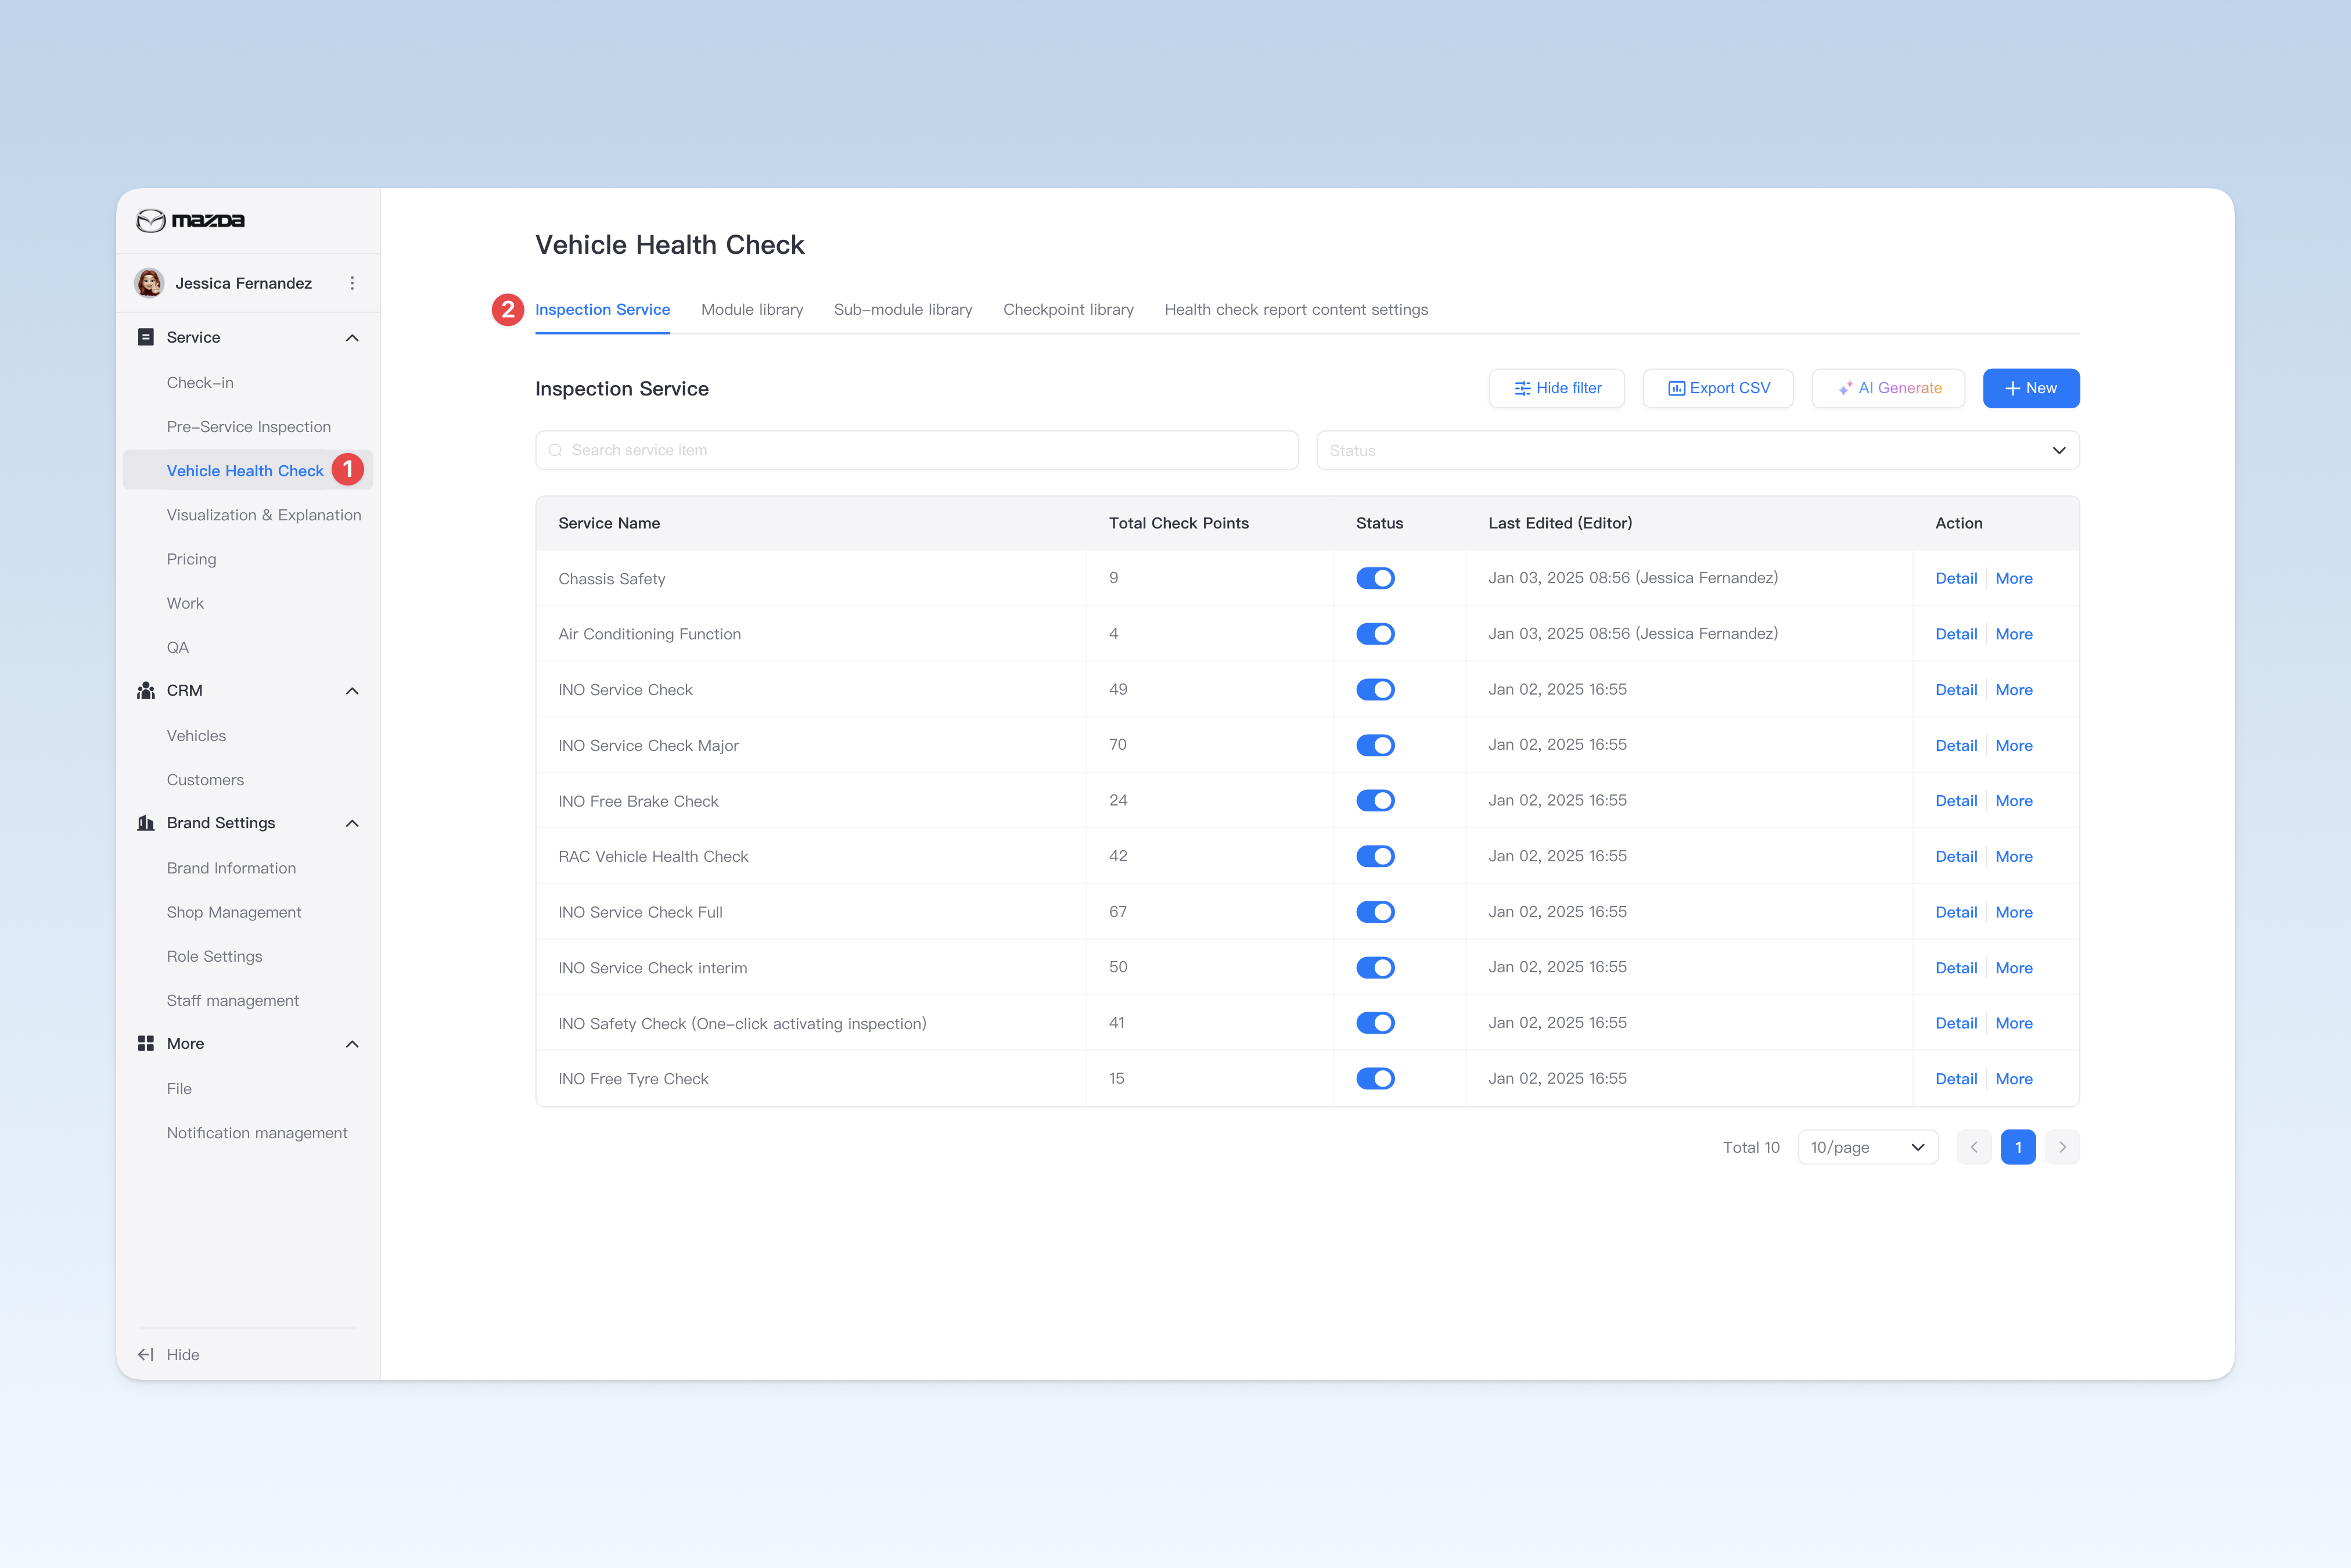Screen dimensions: 2351x1568
Task: Click the Service section icon
Action: pyautogui.click(x=146, y=337)
